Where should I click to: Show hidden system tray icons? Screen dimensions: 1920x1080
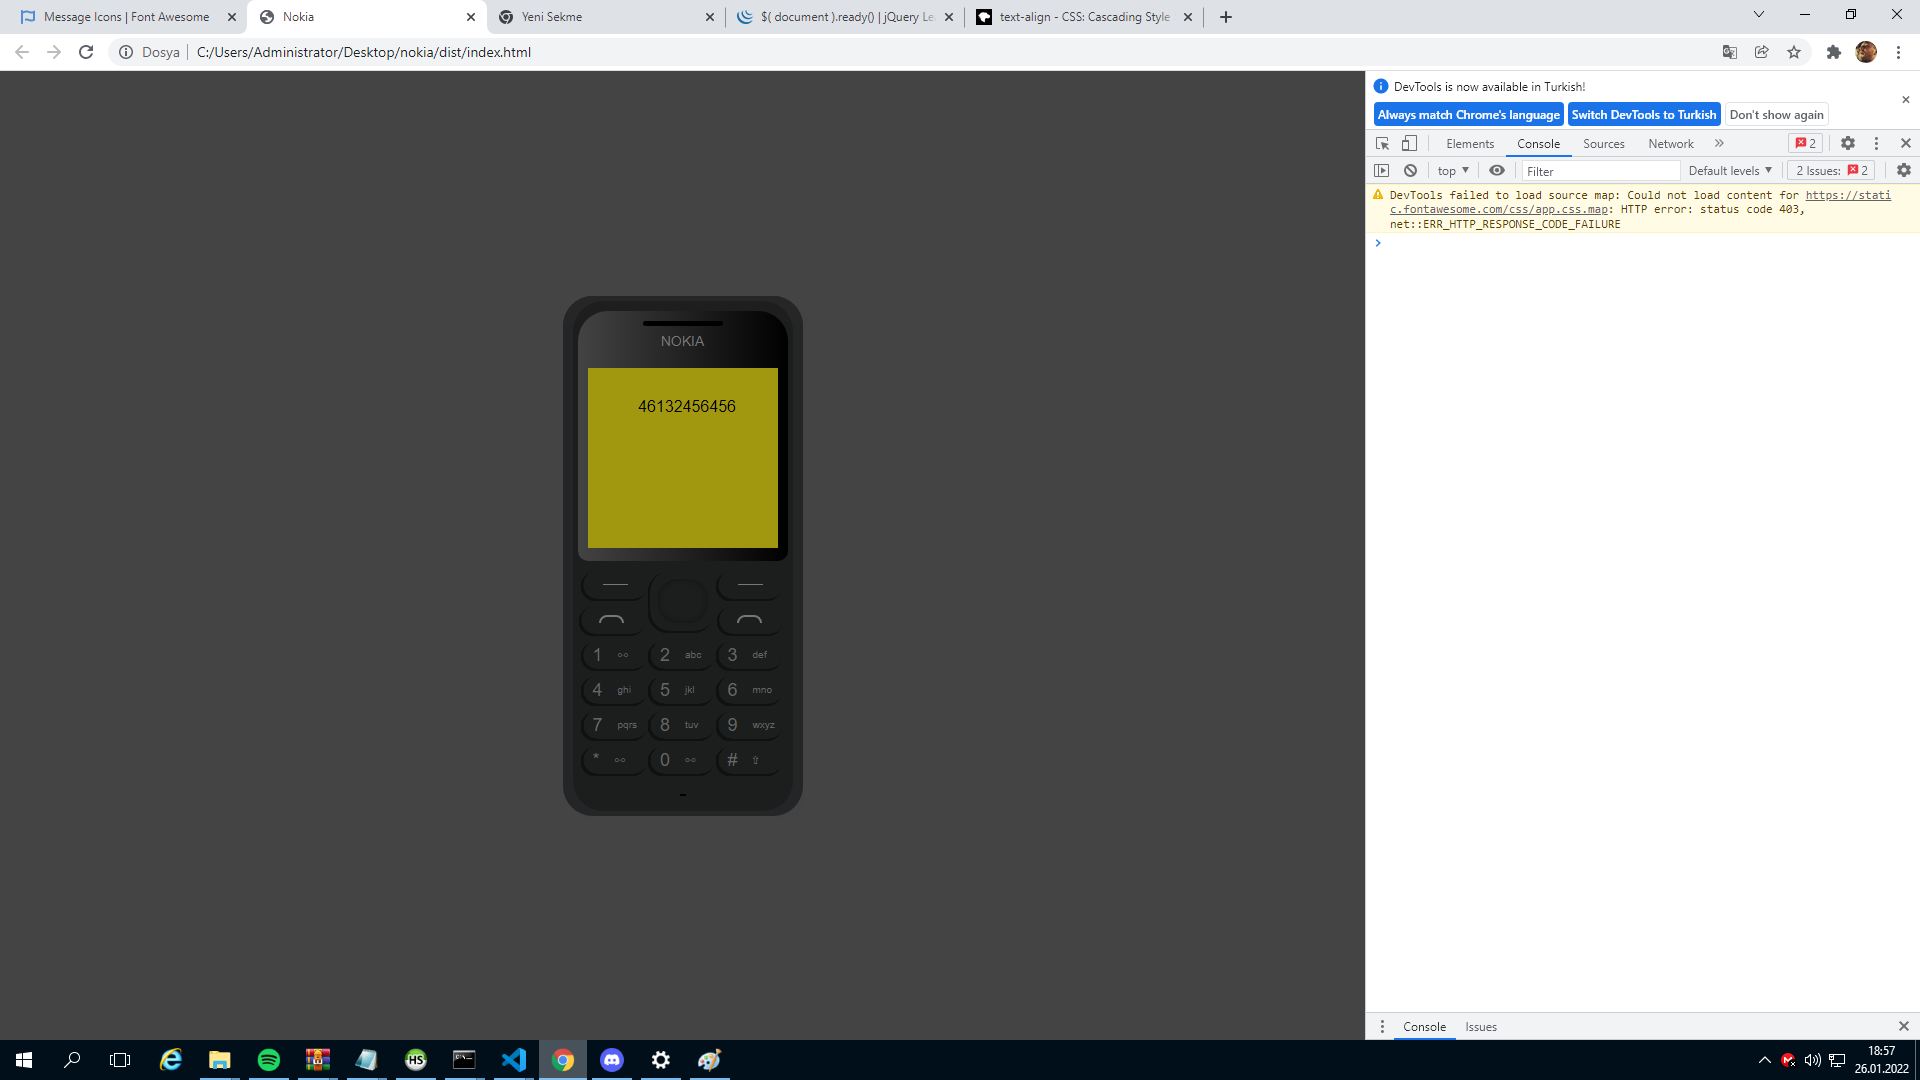point(1764,1060)
